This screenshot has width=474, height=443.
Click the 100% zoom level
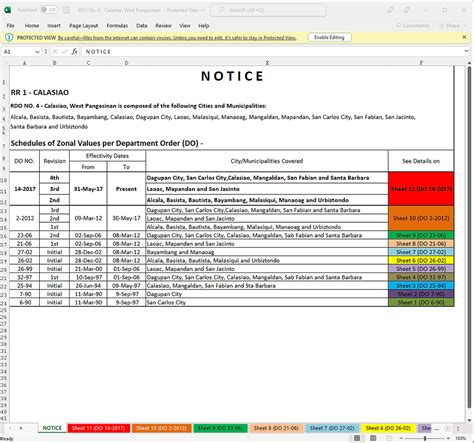click(x=461, y=438)
